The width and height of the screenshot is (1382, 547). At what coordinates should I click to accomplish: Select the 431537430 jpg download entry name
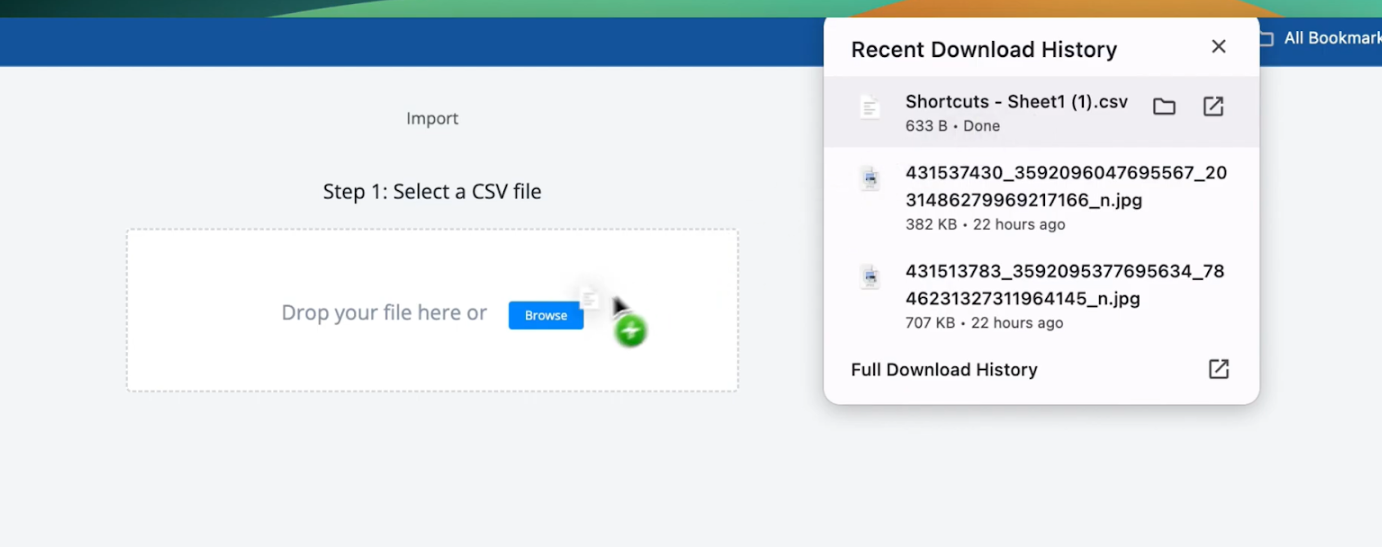point(1065,186)
